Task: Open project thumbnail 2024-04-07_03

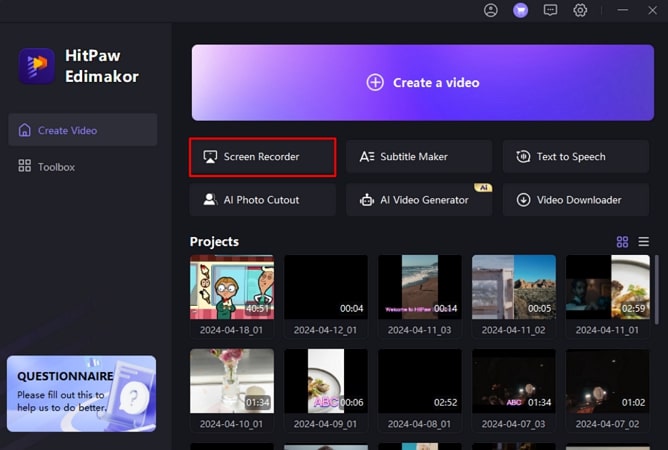Action: pos(514,381)
